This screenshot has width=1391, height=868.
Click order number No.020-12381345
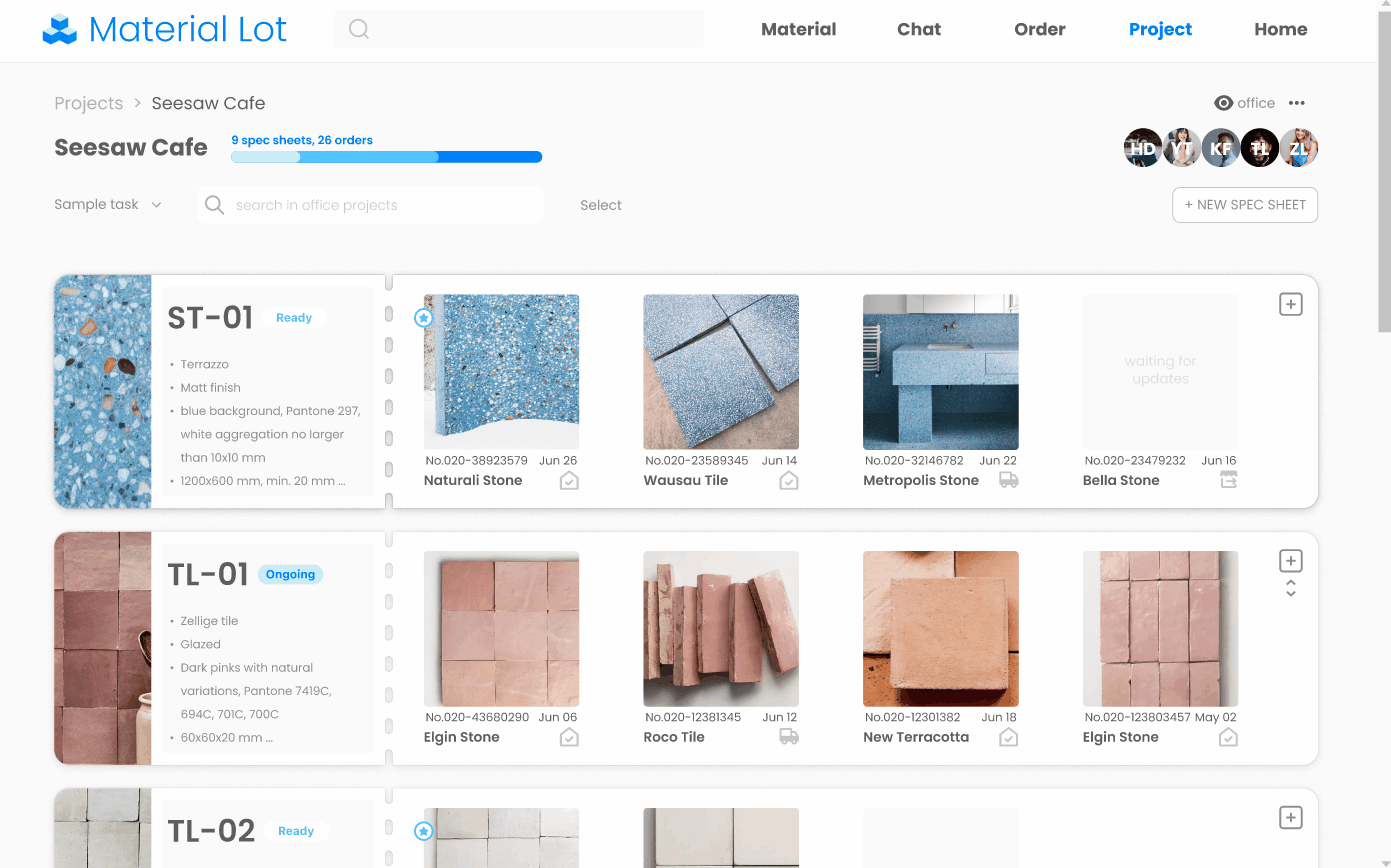693,717
